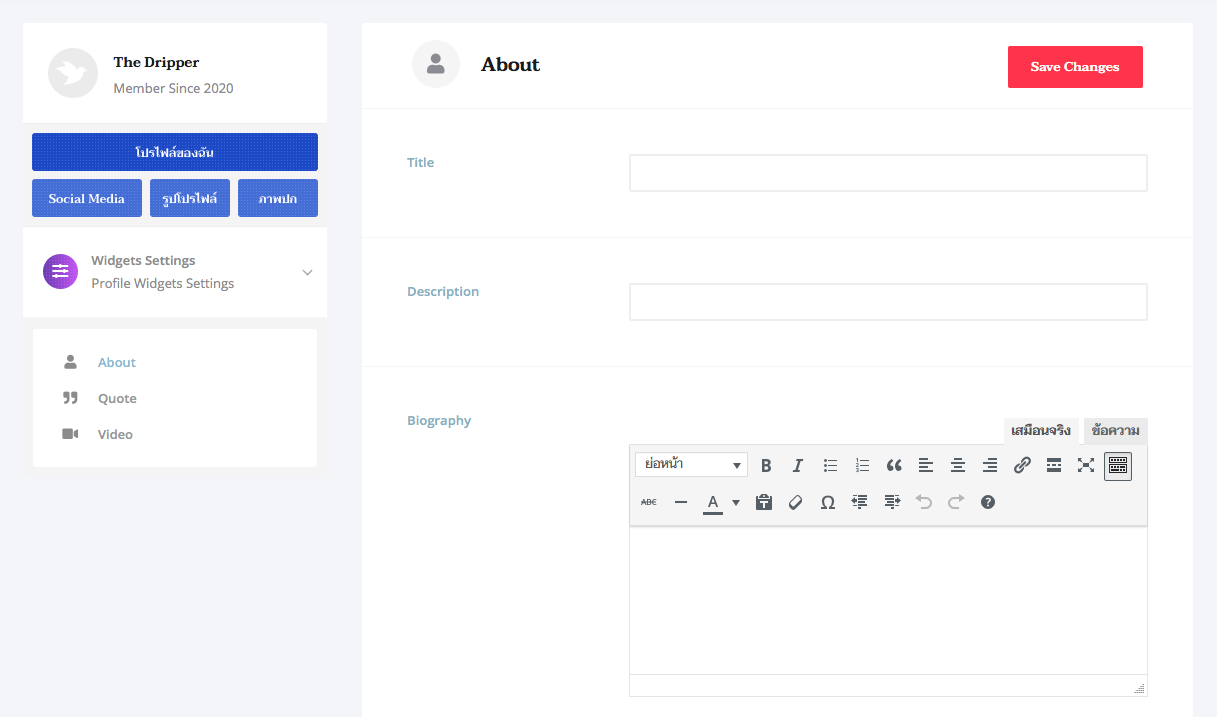Insert a special character (Omega icon)
1217x717 pixels.
tap(828, 502)
